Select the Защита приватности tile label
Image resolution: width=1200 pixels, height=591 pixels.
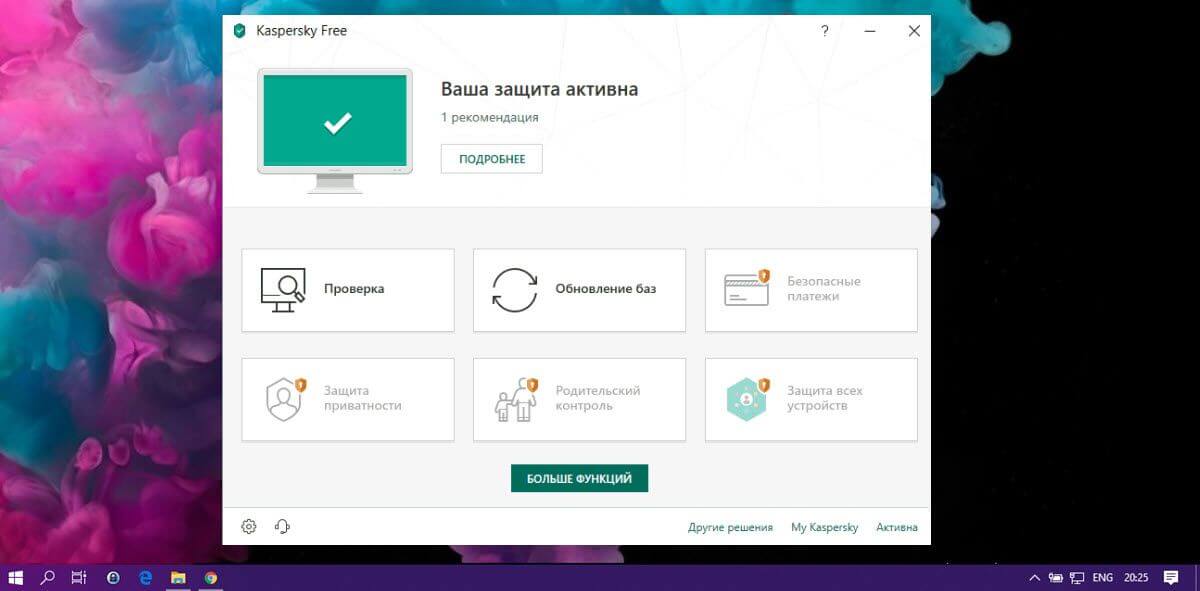(x=363, y=398)
